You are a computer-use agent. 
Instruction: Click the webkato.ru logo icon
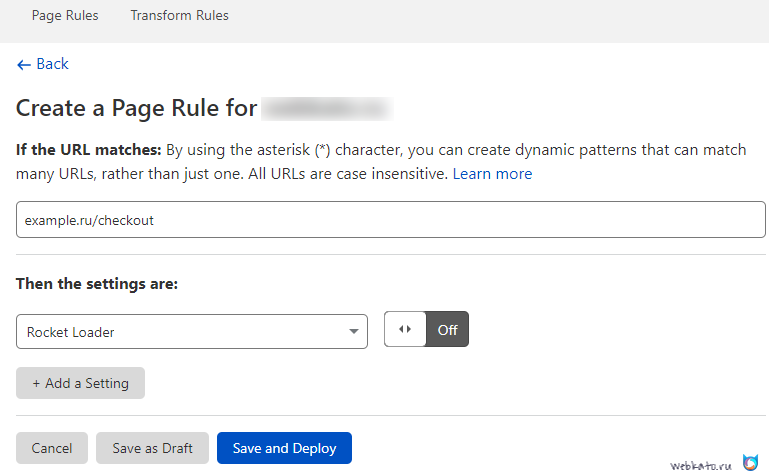click(x=750, y=464)
